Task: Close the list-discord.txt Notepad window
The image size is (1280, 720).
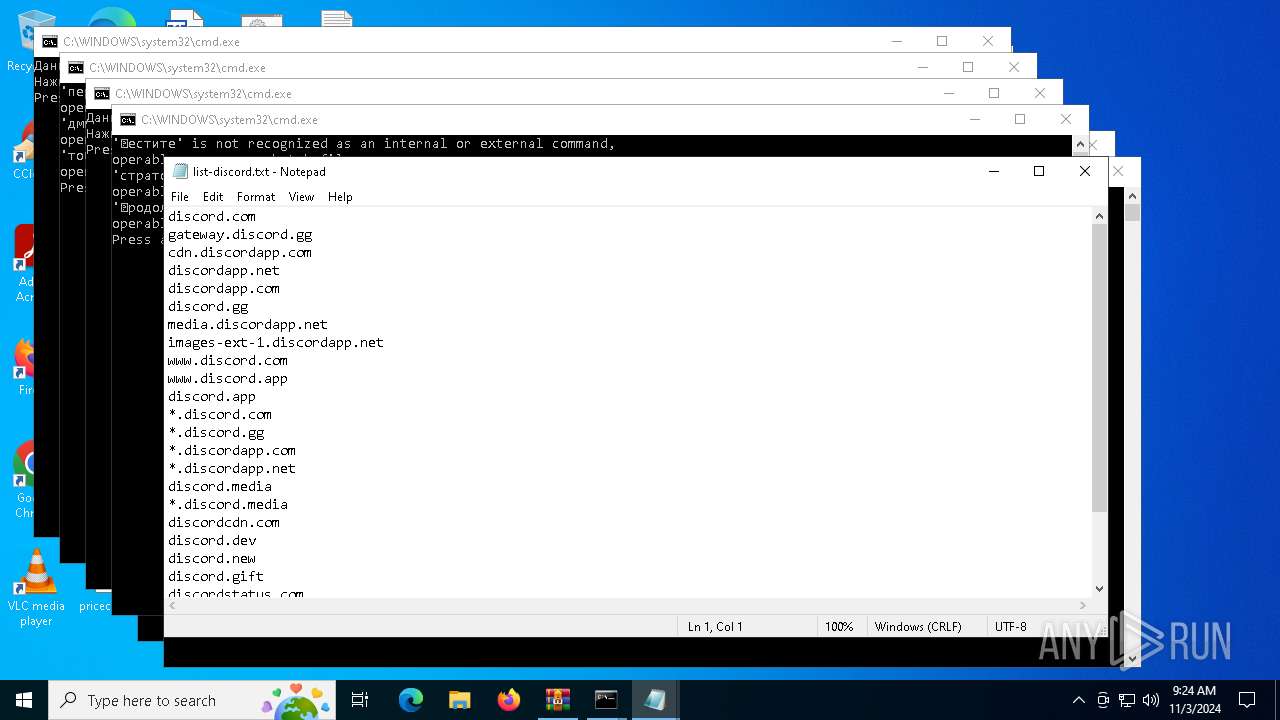Action: [1085, 171]
